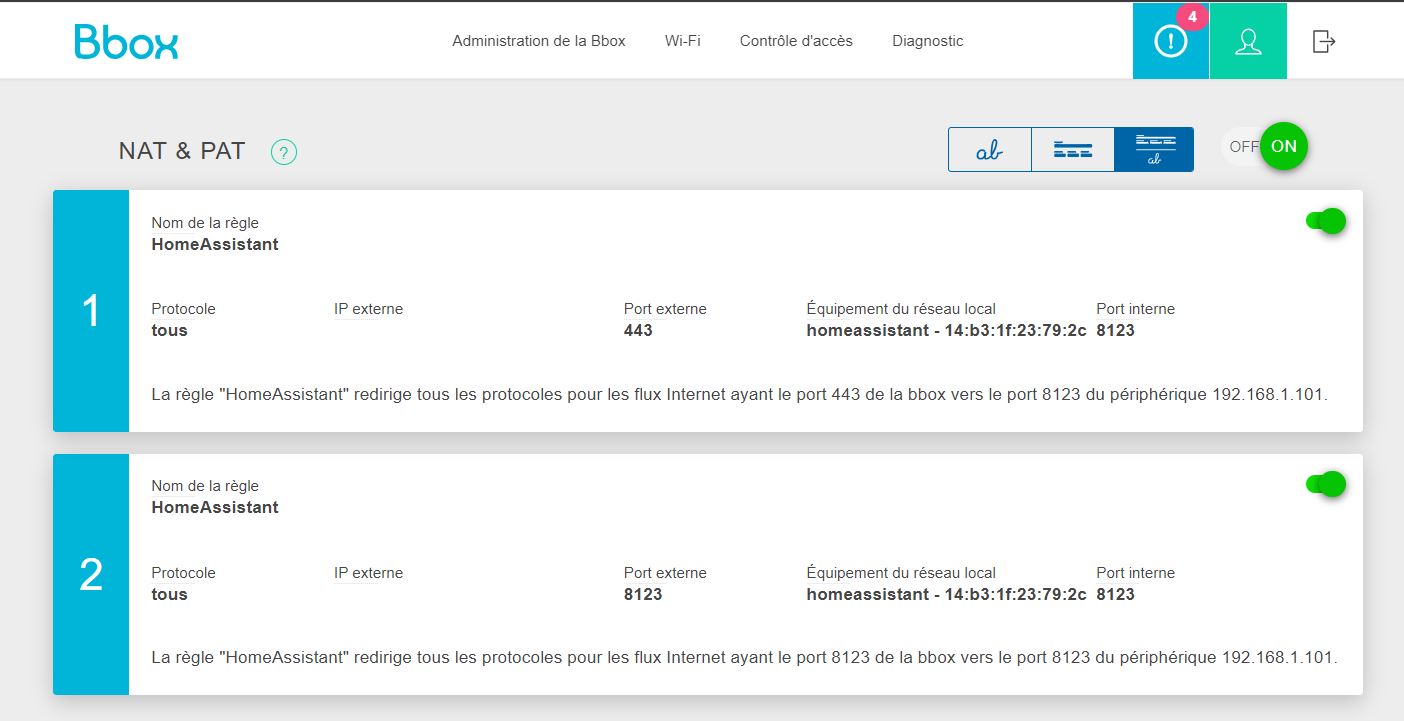Switch to table-only view
Viewport: 1404px width, 721px height.
(1072, 150)
